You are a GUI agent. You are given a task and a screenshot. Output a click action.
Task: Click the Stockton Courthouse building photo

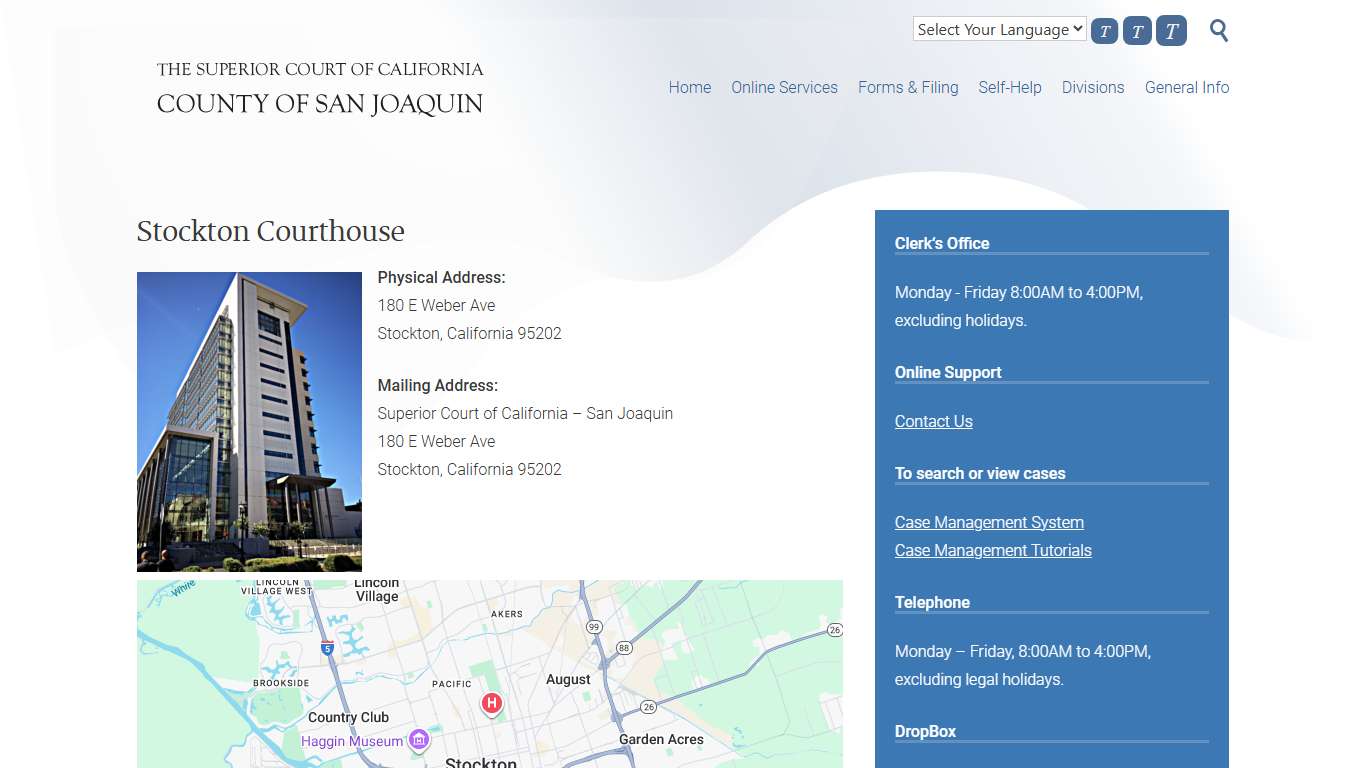[x=249, y=421]
